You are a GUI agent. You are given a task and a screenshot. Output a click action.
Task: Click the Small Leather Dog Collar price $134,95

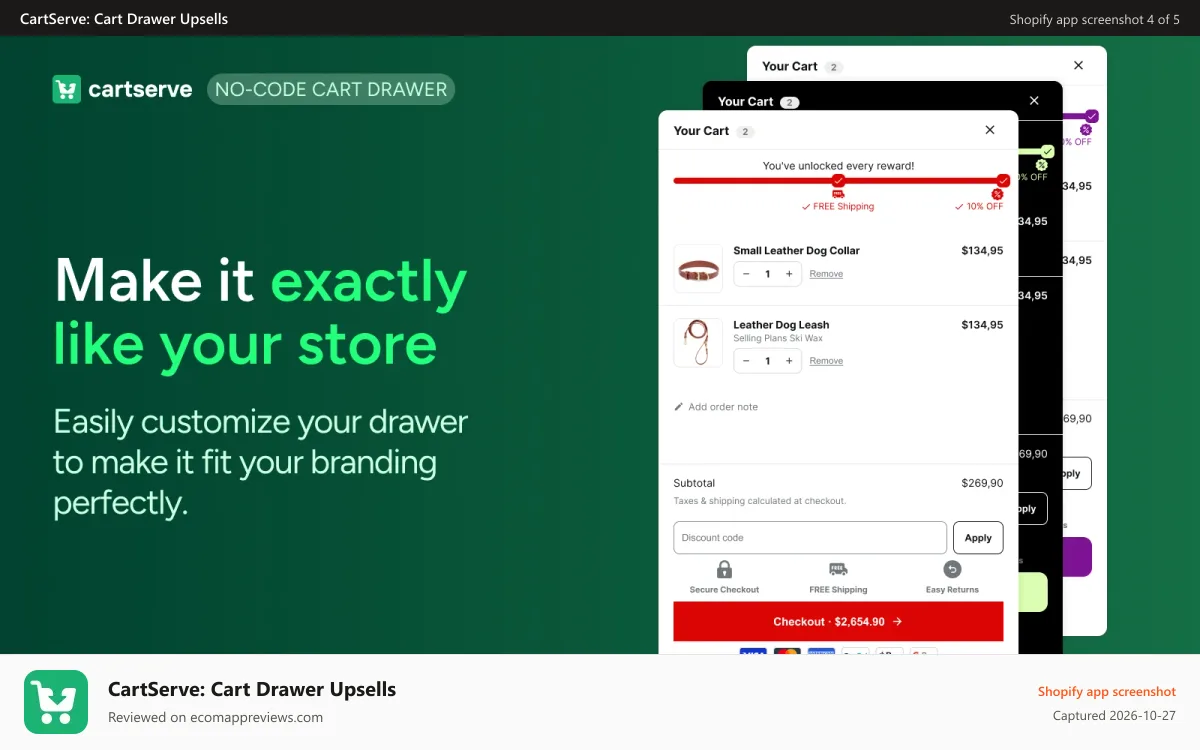tap(982, 251)
